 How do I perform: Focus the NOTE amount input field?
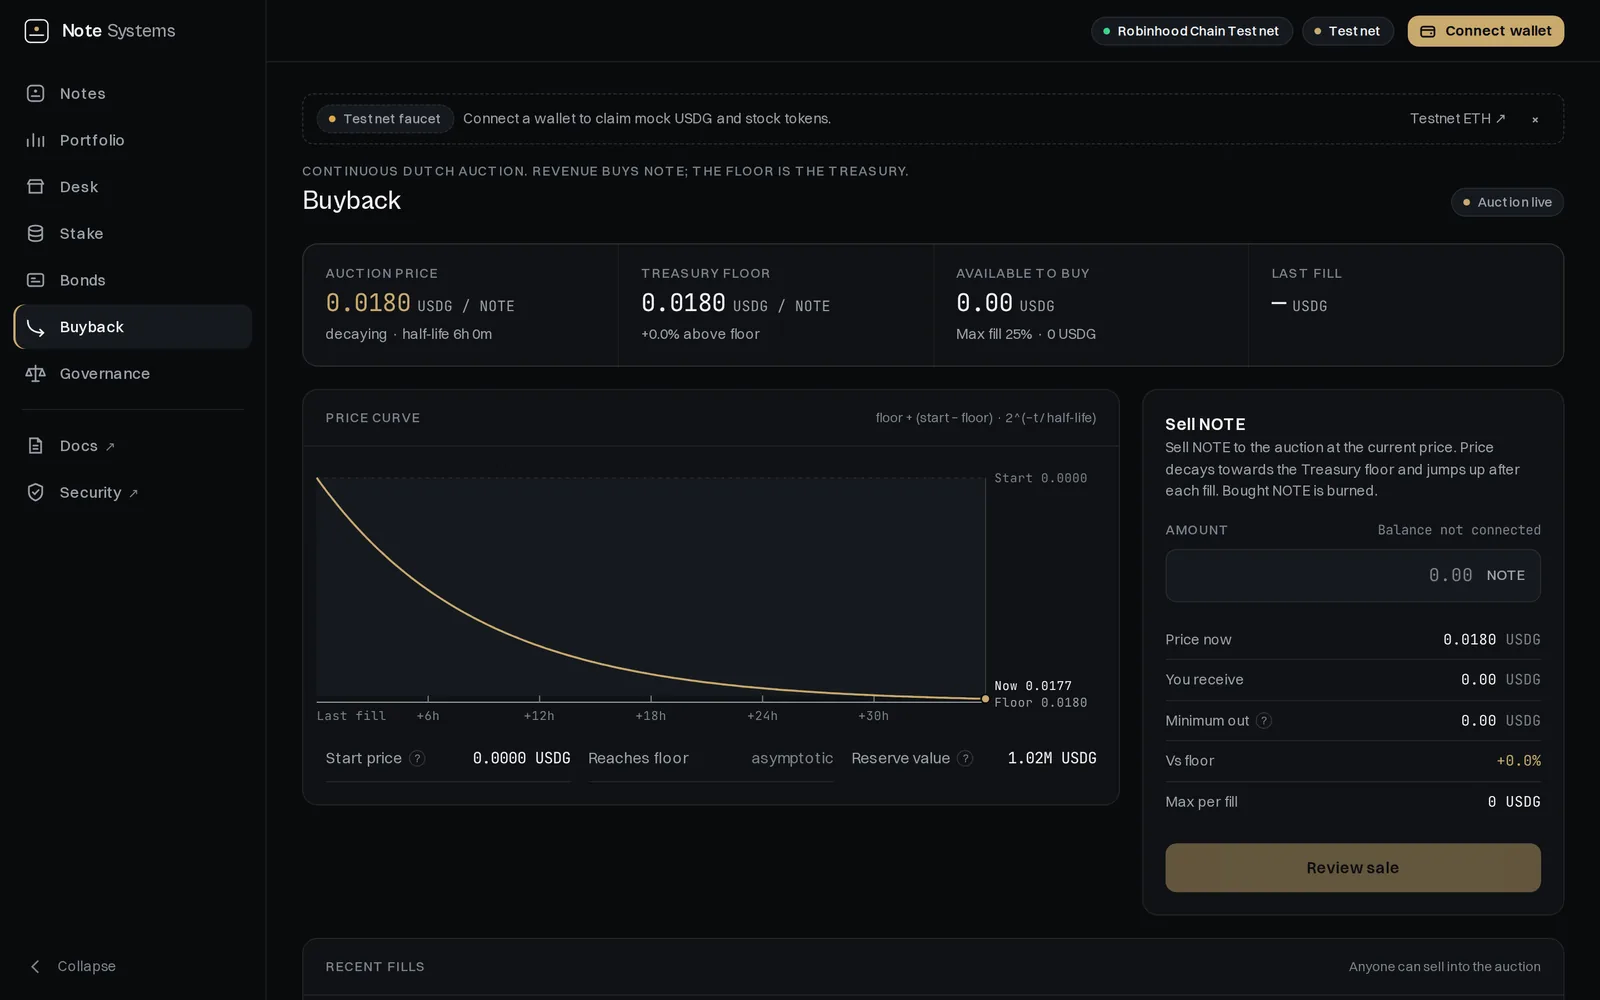tap(1352, 575)
